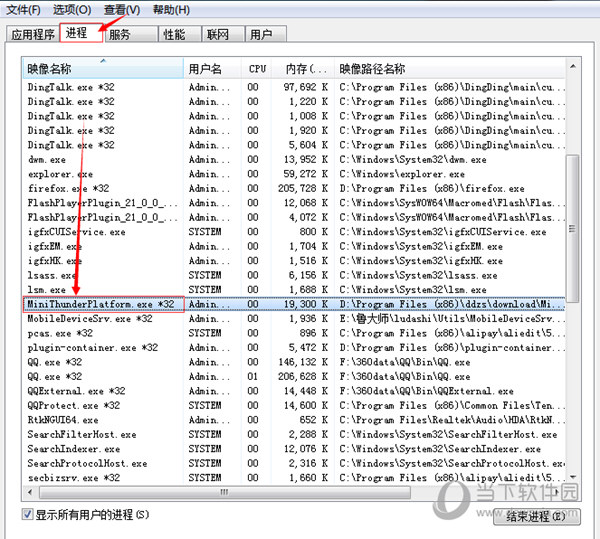Select the pcas.exe *32 process
600x539 pixels.
coord(293,333)
